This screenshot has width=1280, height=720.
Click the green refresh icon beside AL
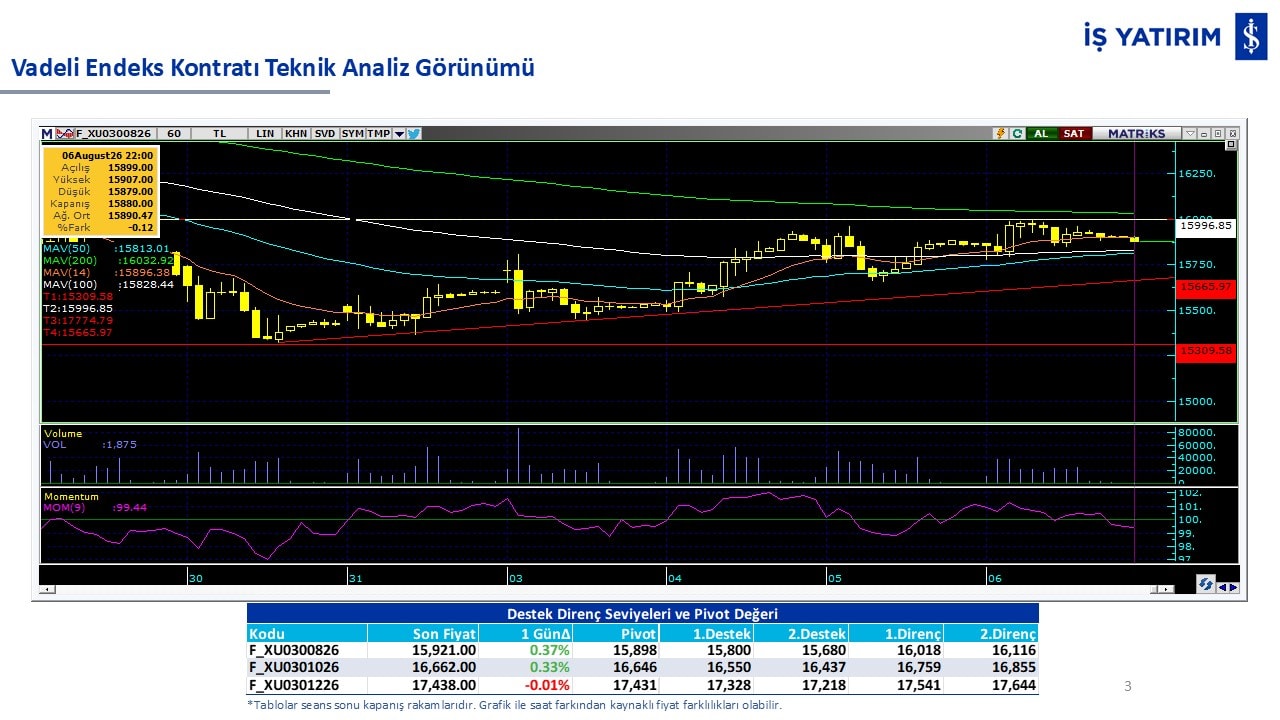[1017, 133]
